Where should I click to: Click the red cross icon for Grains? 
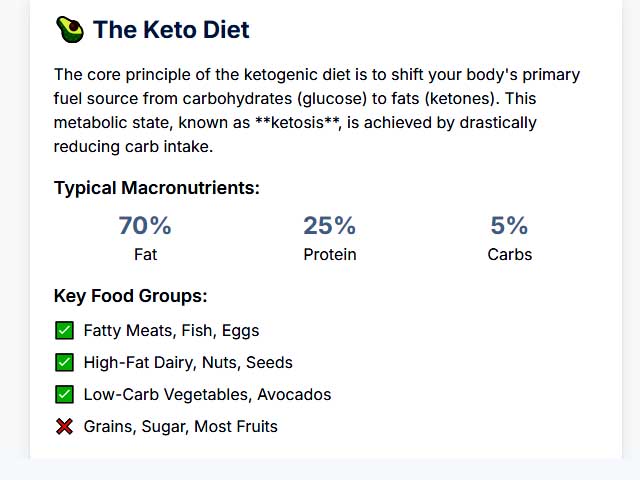[x=64, y=427]
